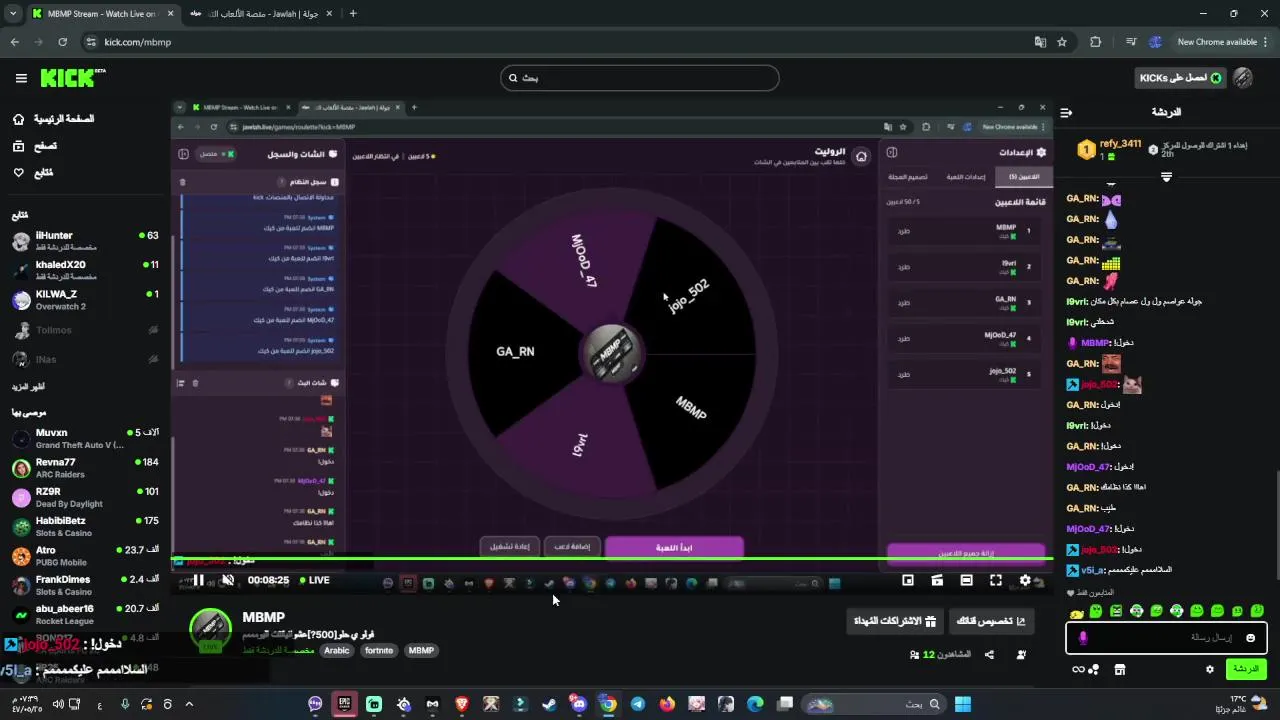Open the Revna77 recommended channel
Image resolution: width=1280 pixels, height=720 pixels.
[84, 468]
